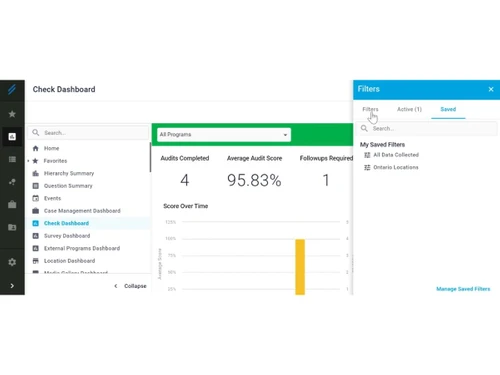Screen dimensions: 500x375
Task: Open the briefcase icon in the dark rail
Action: 12,204
